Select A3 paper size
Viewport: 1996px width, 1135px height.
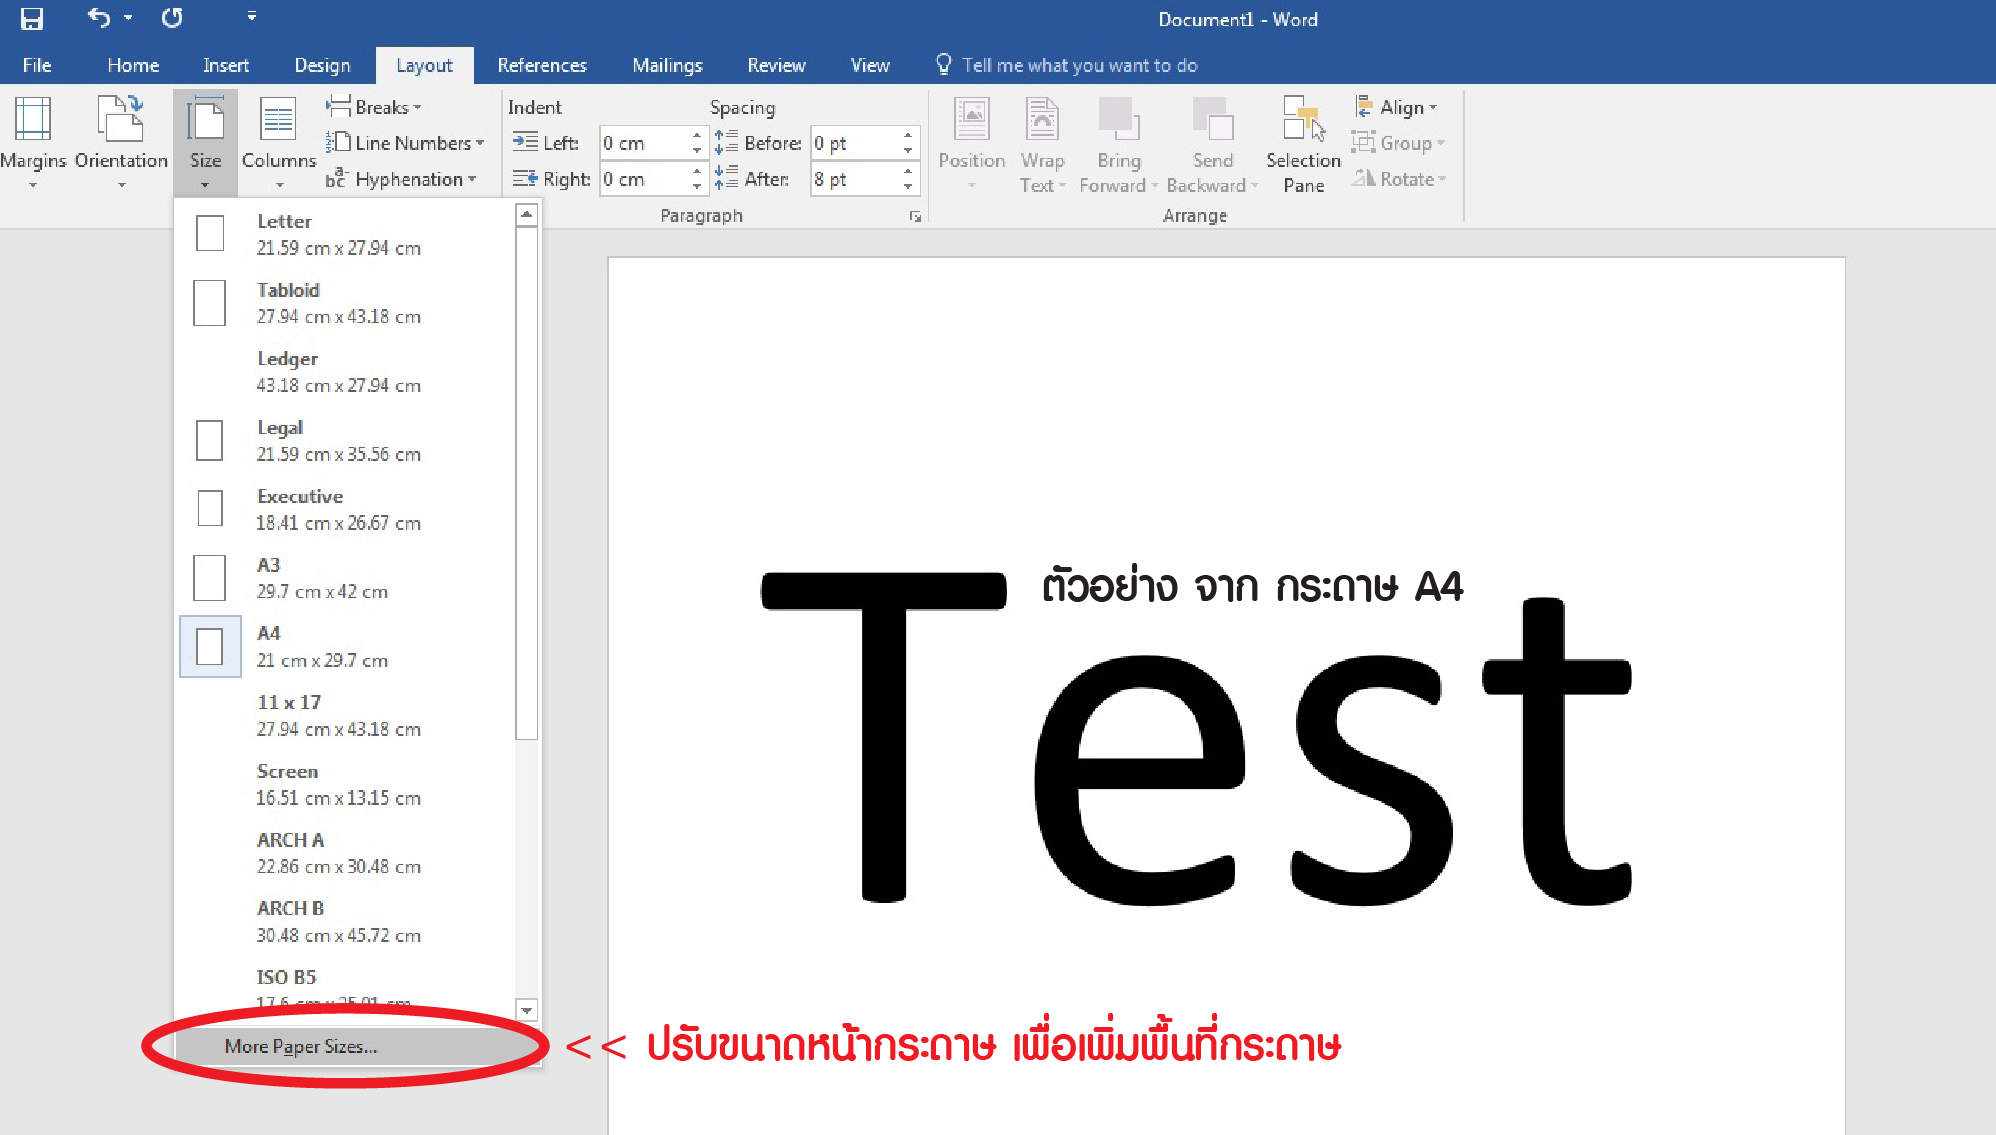click(346, 578)
